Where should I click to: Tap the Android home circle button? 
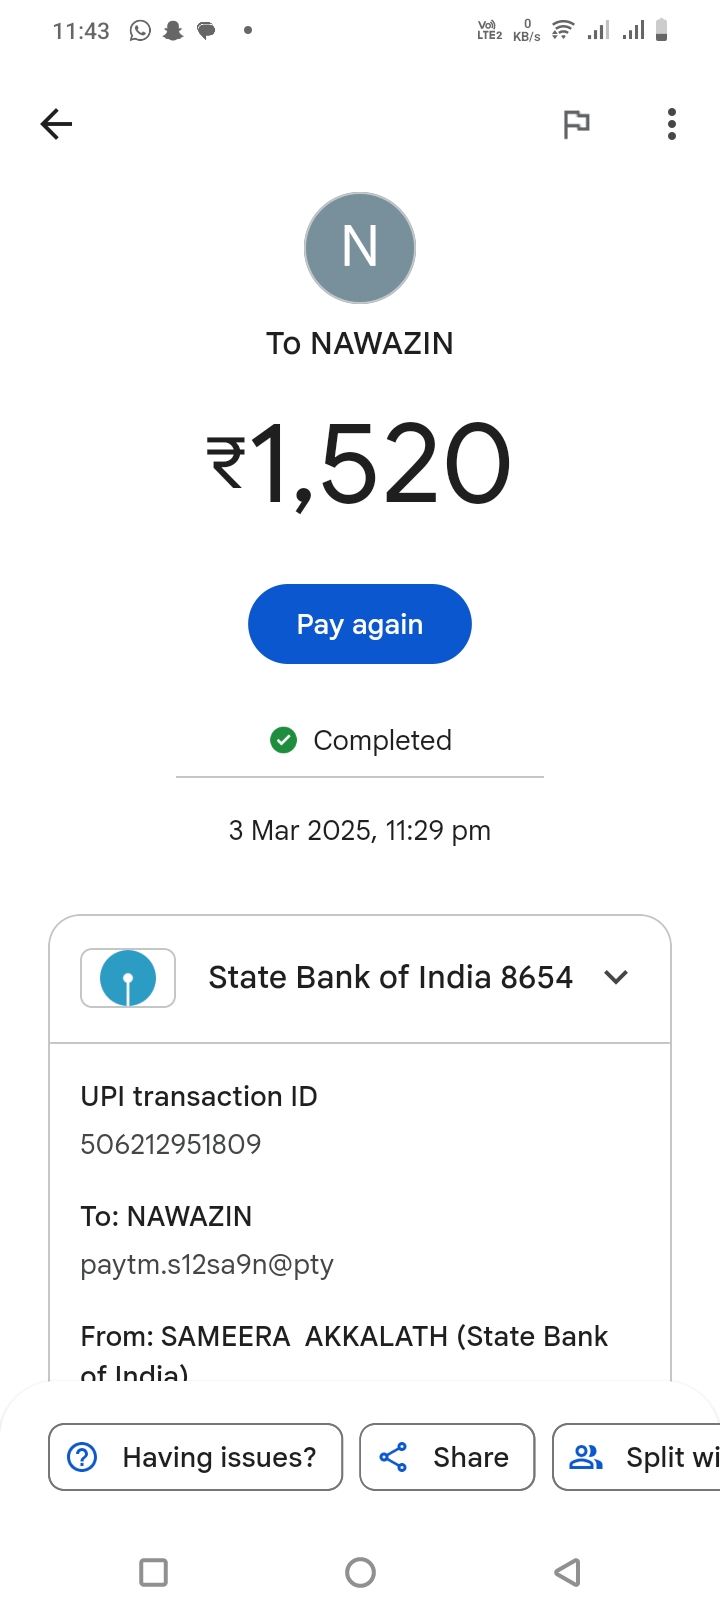pos(360,1572)
